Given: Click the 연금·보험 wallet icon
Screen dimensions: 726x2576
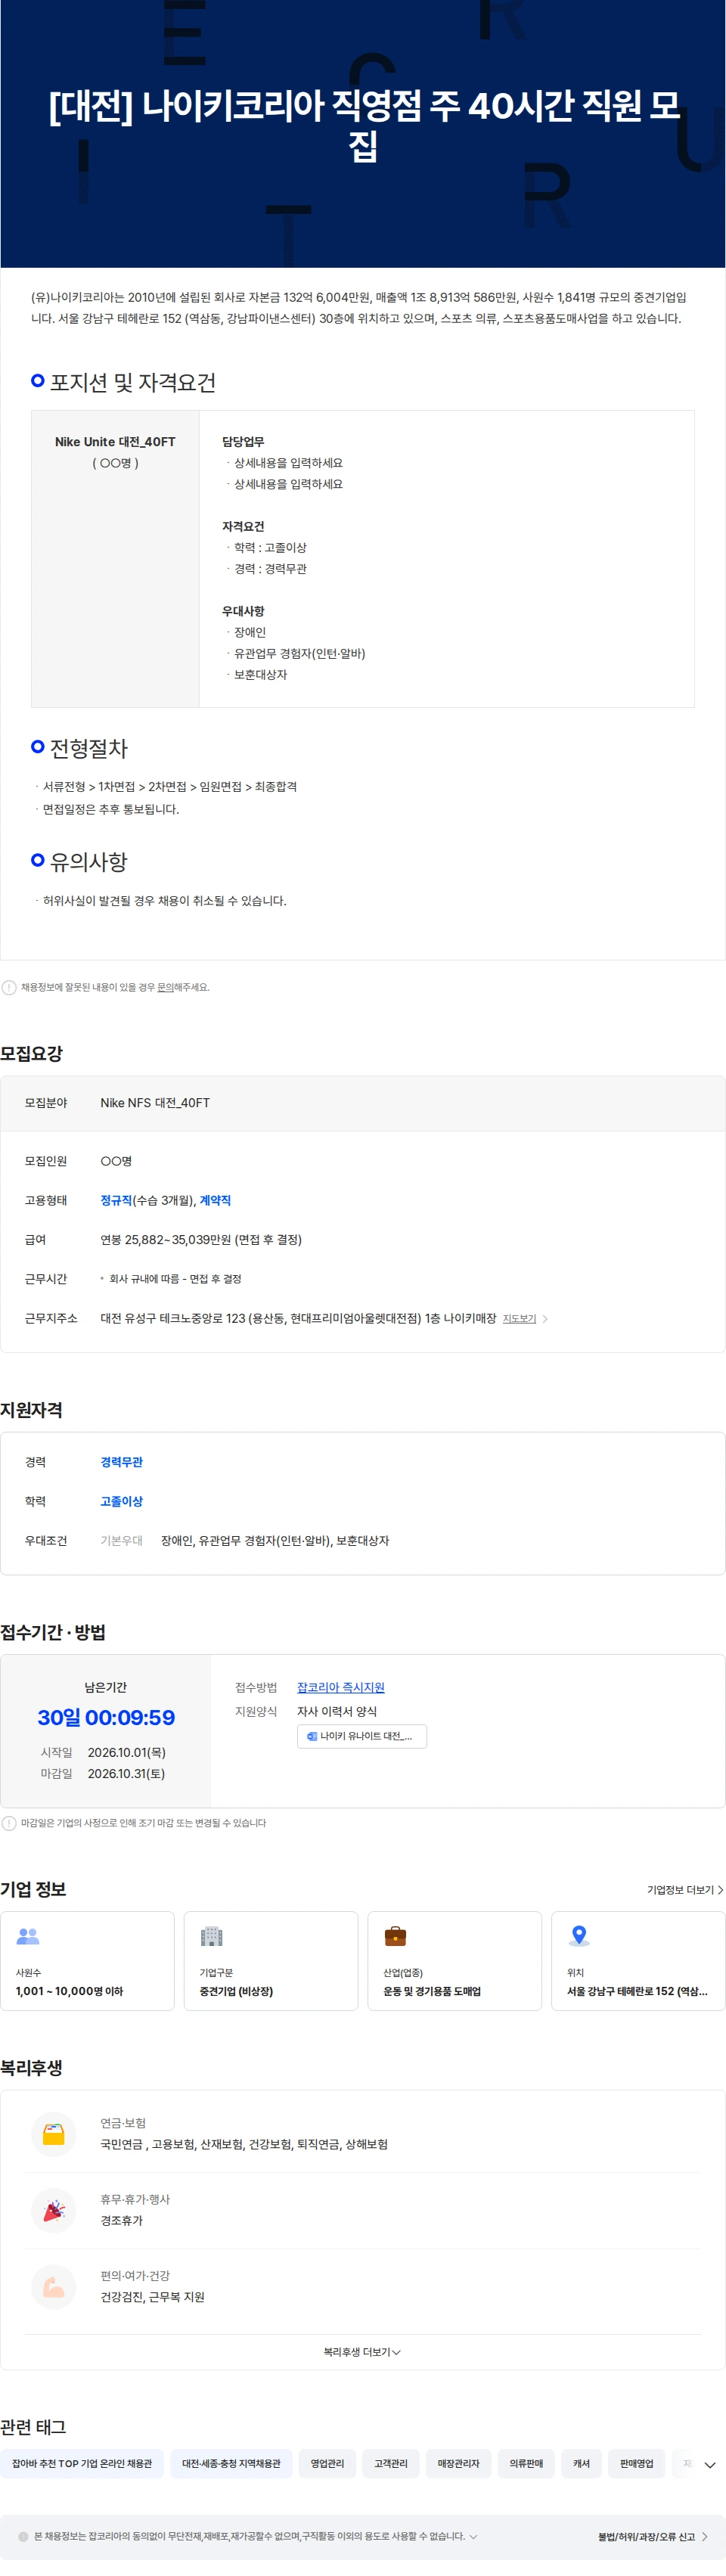Looking at the screenshot, I should 54,2134.
